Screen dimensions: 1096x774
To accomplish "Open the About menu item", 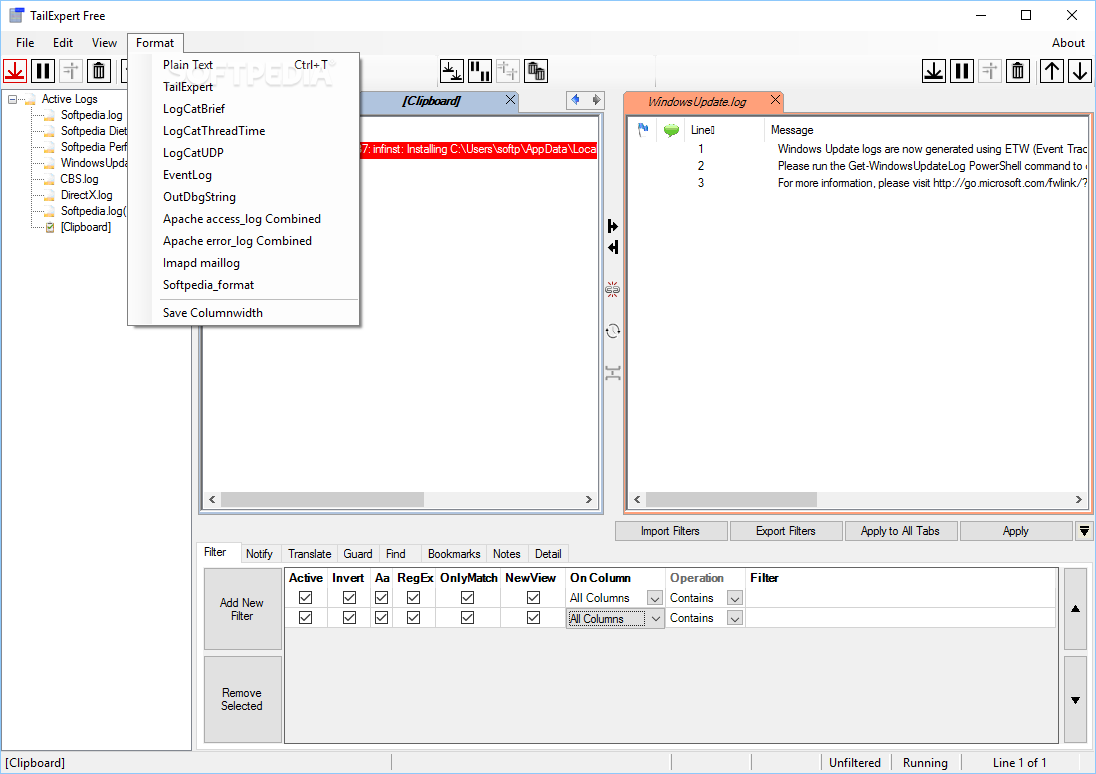I will pos(1068,43).
